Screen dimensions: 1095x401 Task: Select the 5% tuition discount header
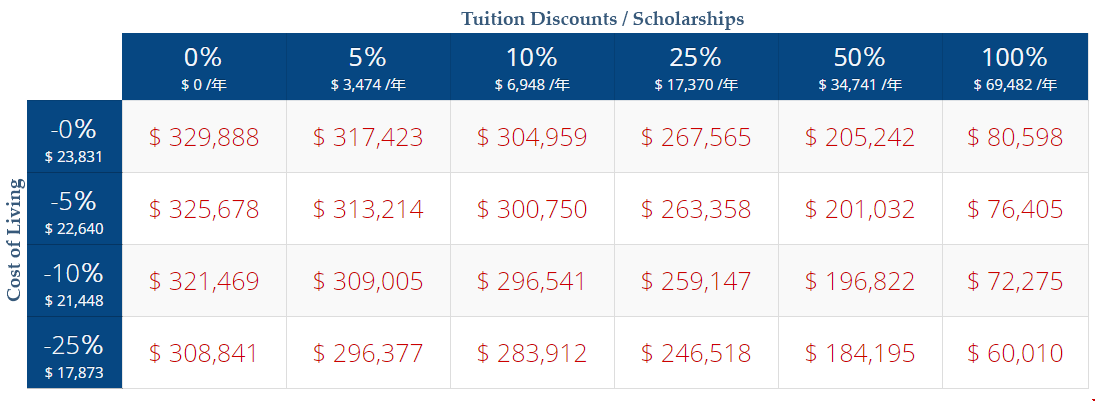[x=367, y=67]
